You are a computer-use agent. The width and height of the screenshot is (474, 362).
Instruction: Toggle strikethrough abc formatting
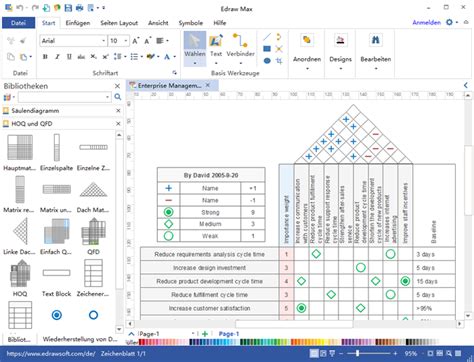[x=81, y=57]
